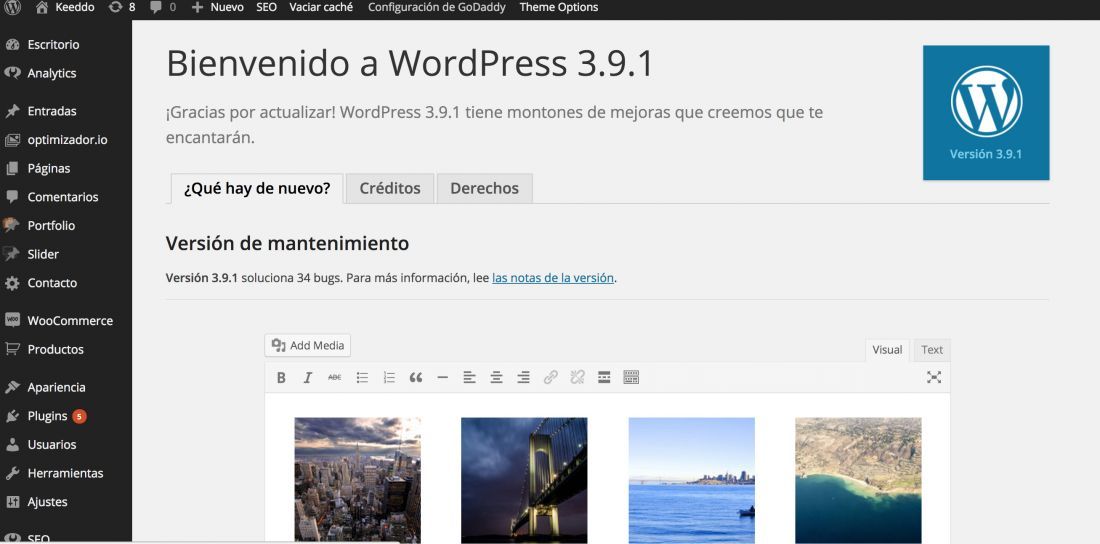This screenshot has width=1100, height=544.
Task: Insert a horizontal line
Action: point(443,378)
